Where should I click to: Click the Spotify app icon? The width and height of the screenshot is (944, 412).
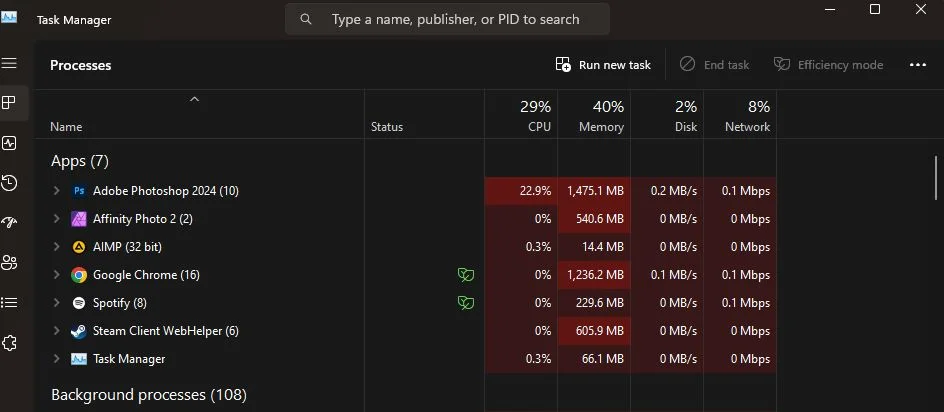[x=79, y=303]
